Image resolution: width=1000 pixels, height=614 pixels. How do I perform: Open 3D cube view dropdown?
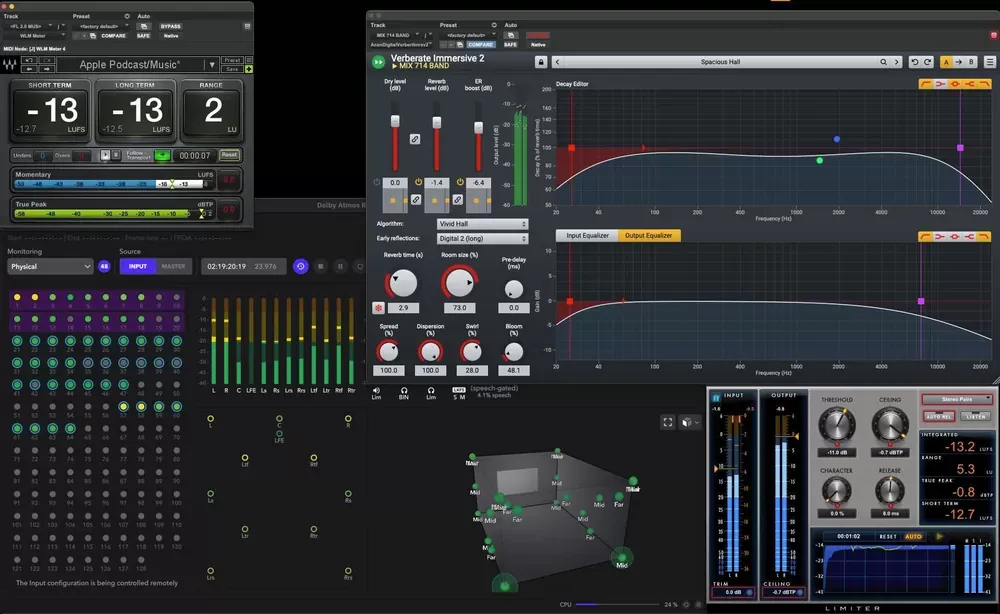(x=691, y=422)
